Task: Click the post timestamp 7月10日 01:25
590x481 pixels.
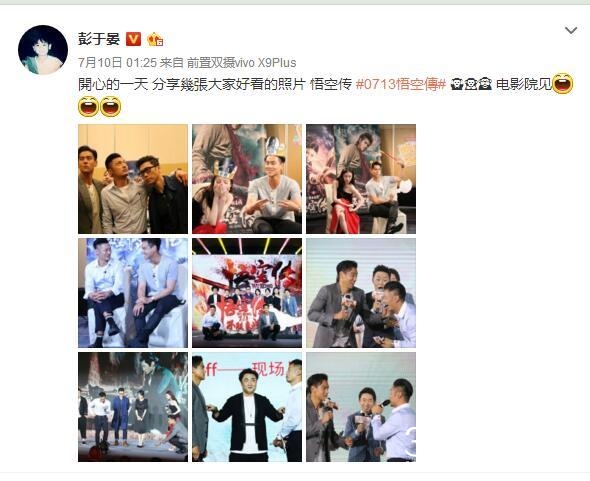Action: 117,62
